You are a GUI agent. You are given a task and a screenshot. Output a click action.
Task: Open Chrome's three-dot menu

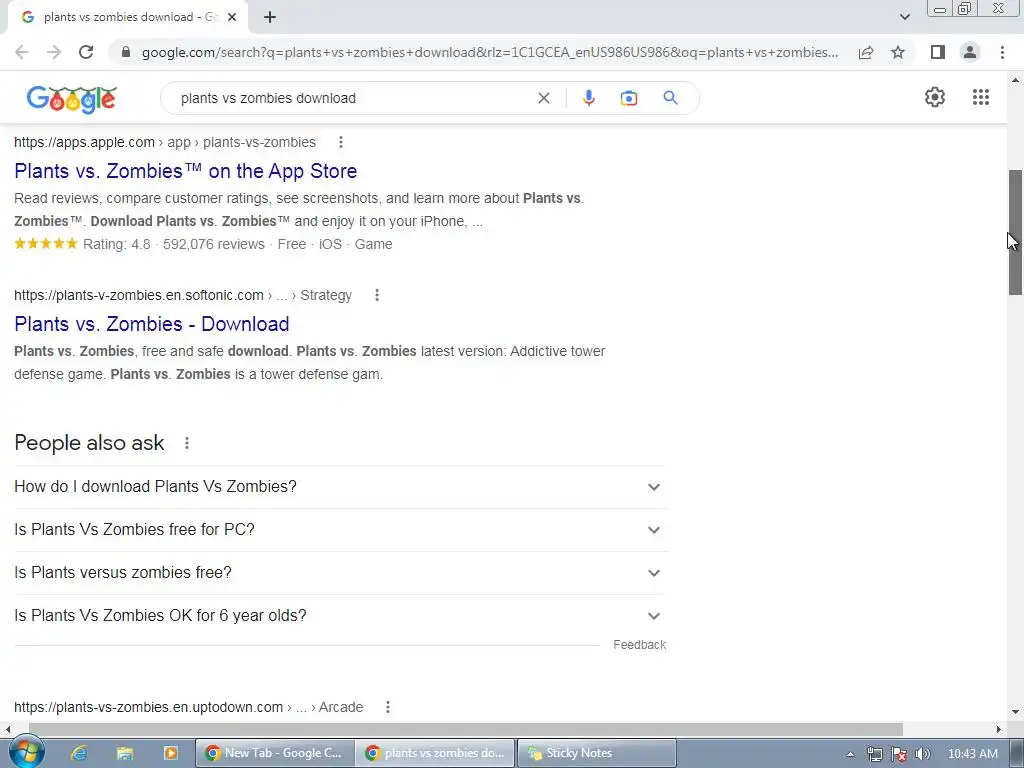point(1002,52)
